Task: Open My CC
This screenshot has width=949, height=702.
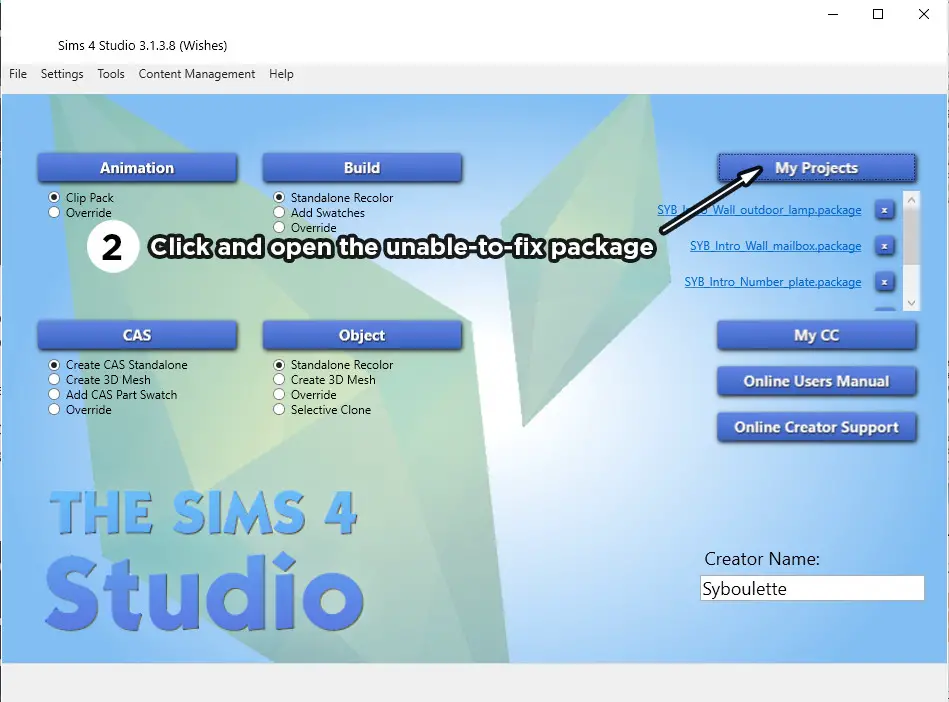Action: tap(816, 335)
